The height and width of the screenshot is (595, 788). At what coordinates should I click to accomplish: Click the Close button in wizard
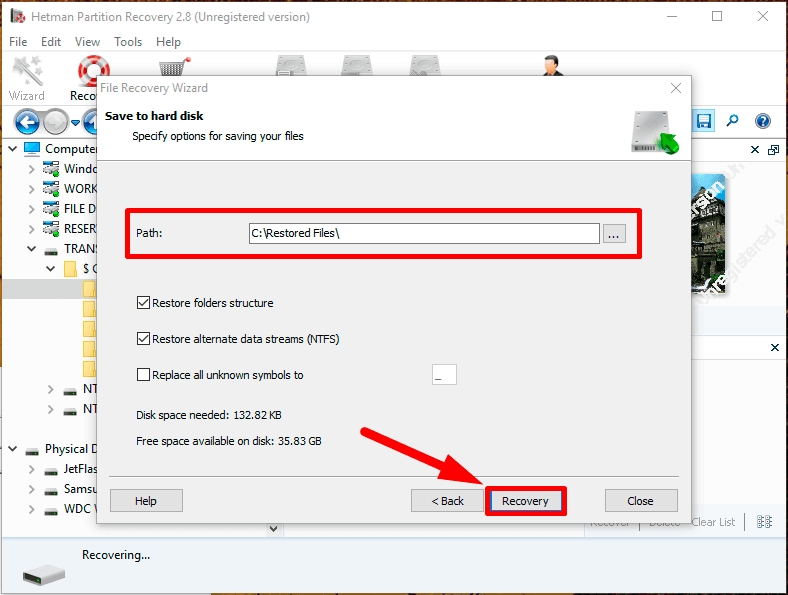tap(640, 501)
